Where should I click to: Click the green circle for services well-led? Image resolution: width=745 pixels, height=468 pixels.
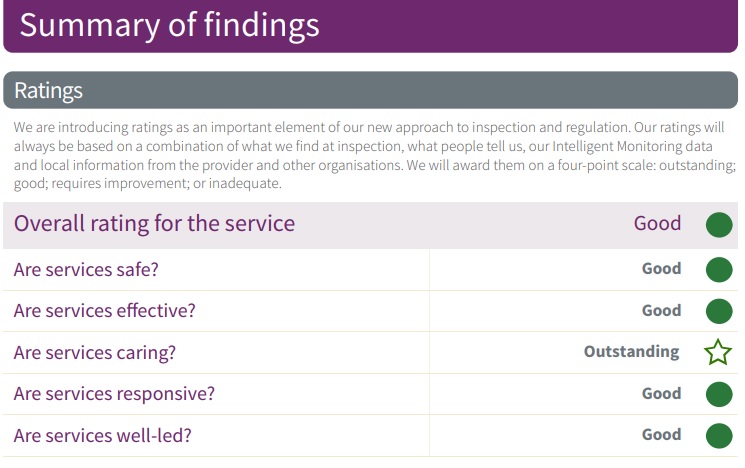[x=719, y=436]
